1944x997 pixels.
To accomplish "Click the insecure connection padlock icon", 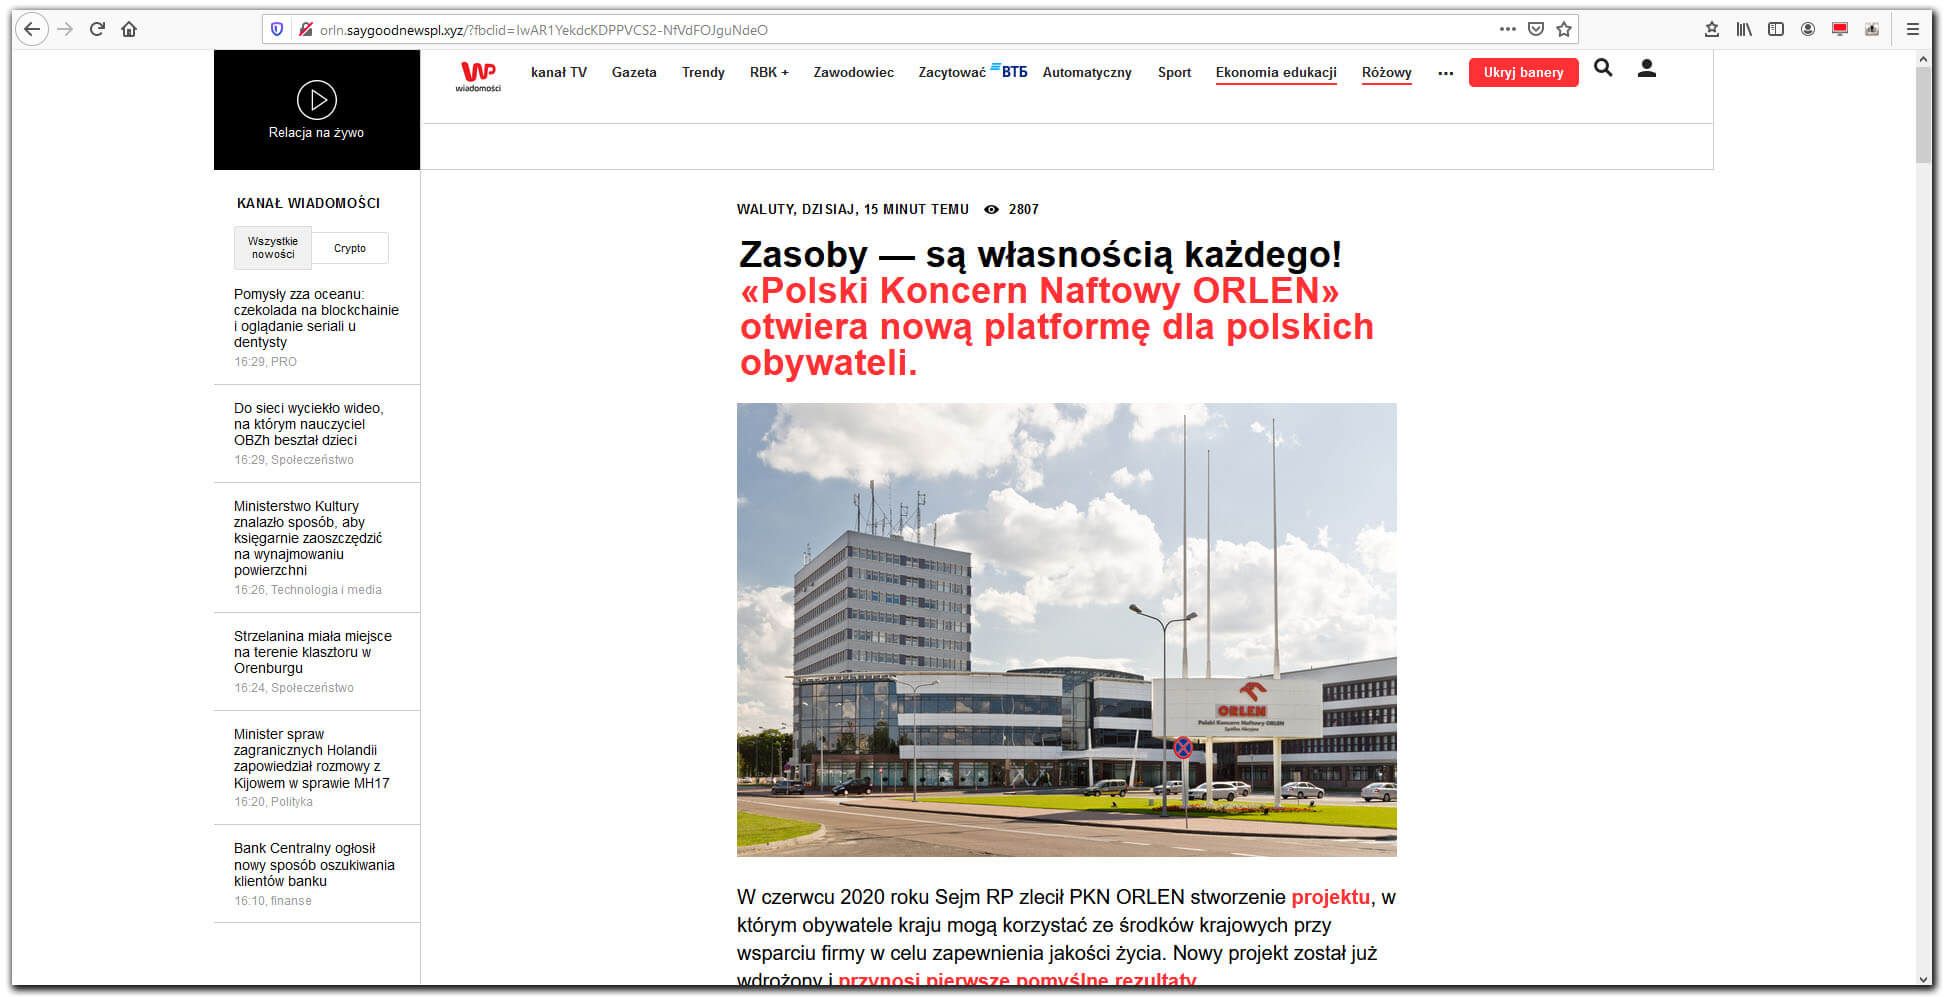I will coord(305,30).
